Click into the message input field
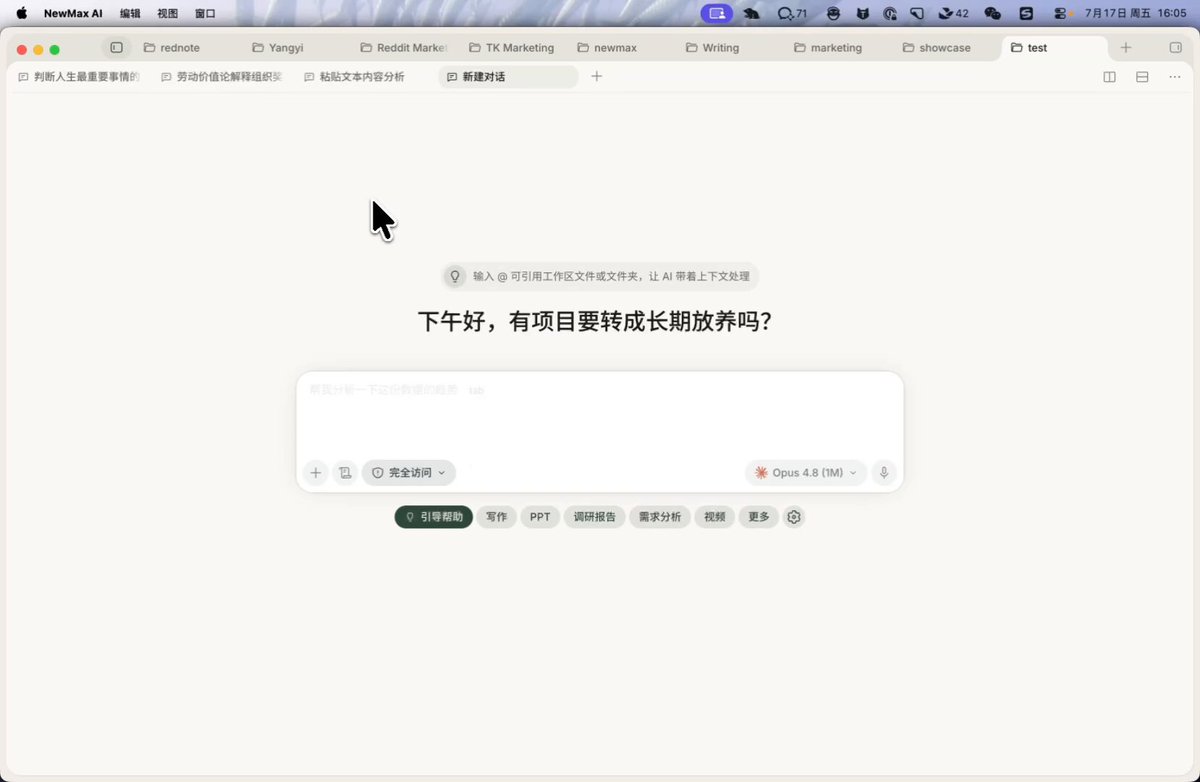The image size is (1200, 782). [x=600, y=415]
